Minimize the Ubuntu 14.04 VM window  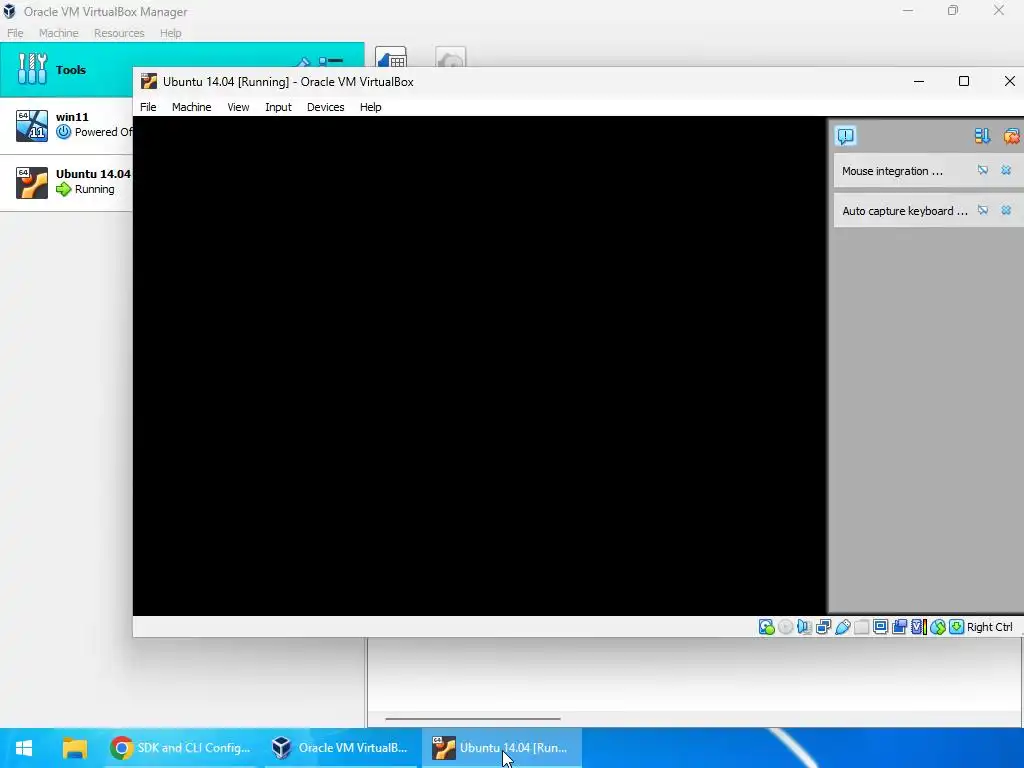pos(919,81)
